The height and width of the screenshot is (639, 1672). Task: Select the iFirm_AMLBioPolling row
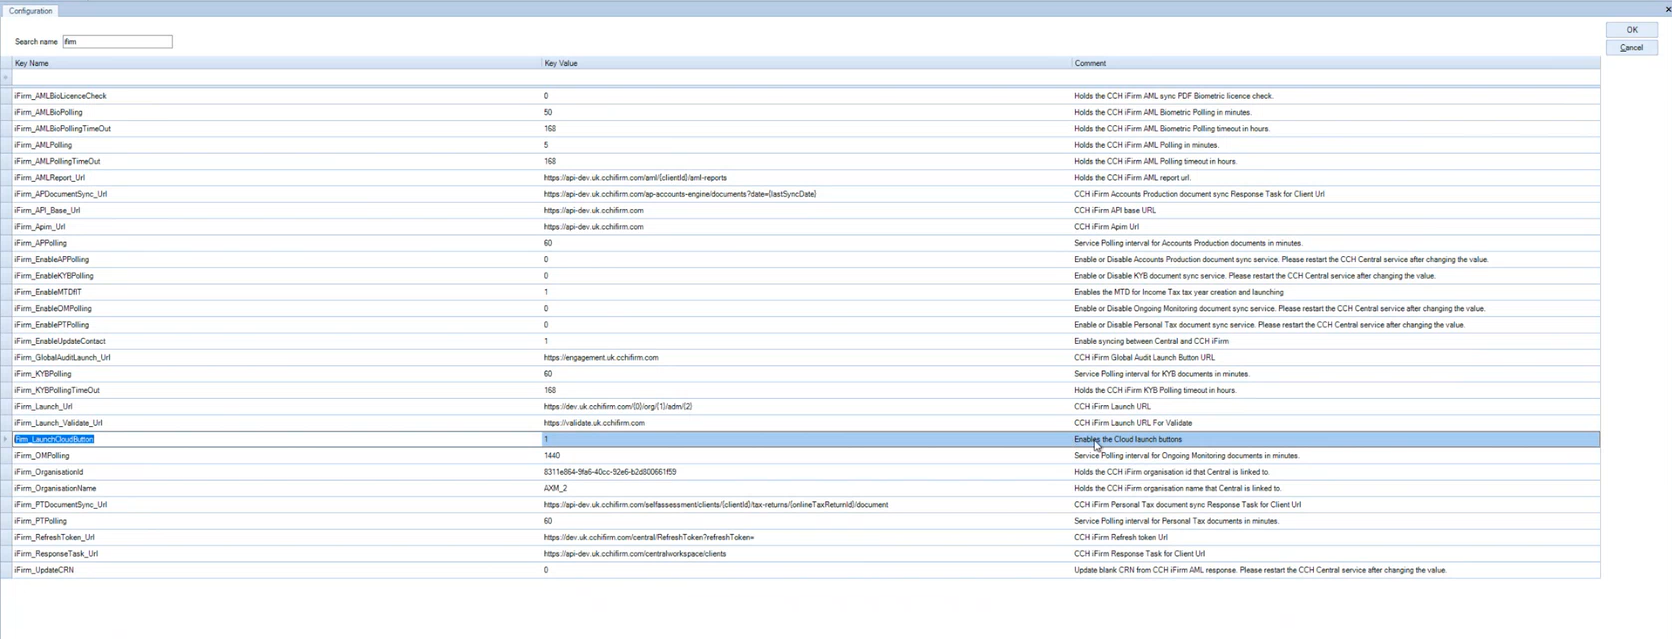click(806, 112)
